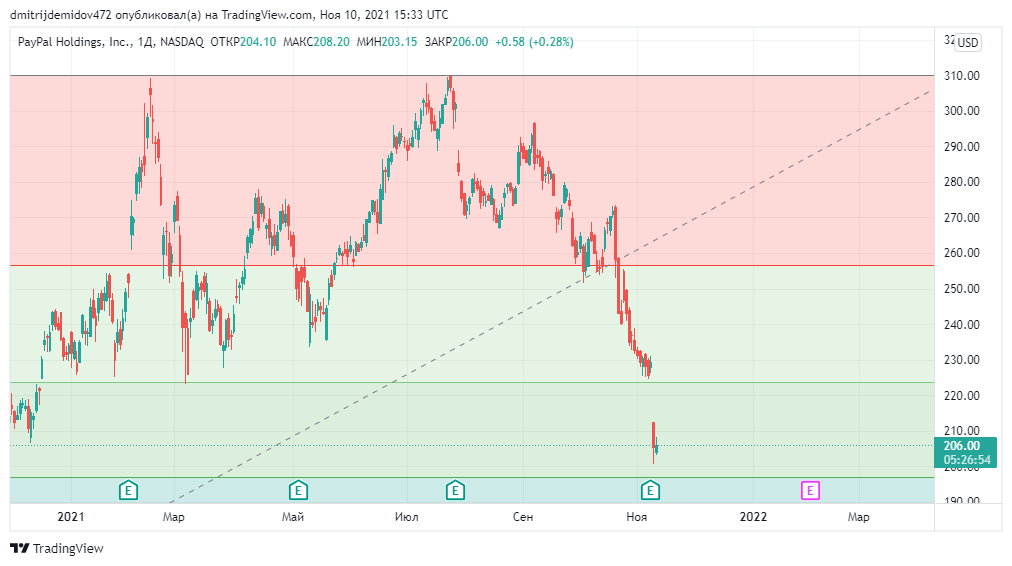The width and height of the screenshot is (1012, 566).
Task: Click the 230.00 price axis label
Action: 962,360
